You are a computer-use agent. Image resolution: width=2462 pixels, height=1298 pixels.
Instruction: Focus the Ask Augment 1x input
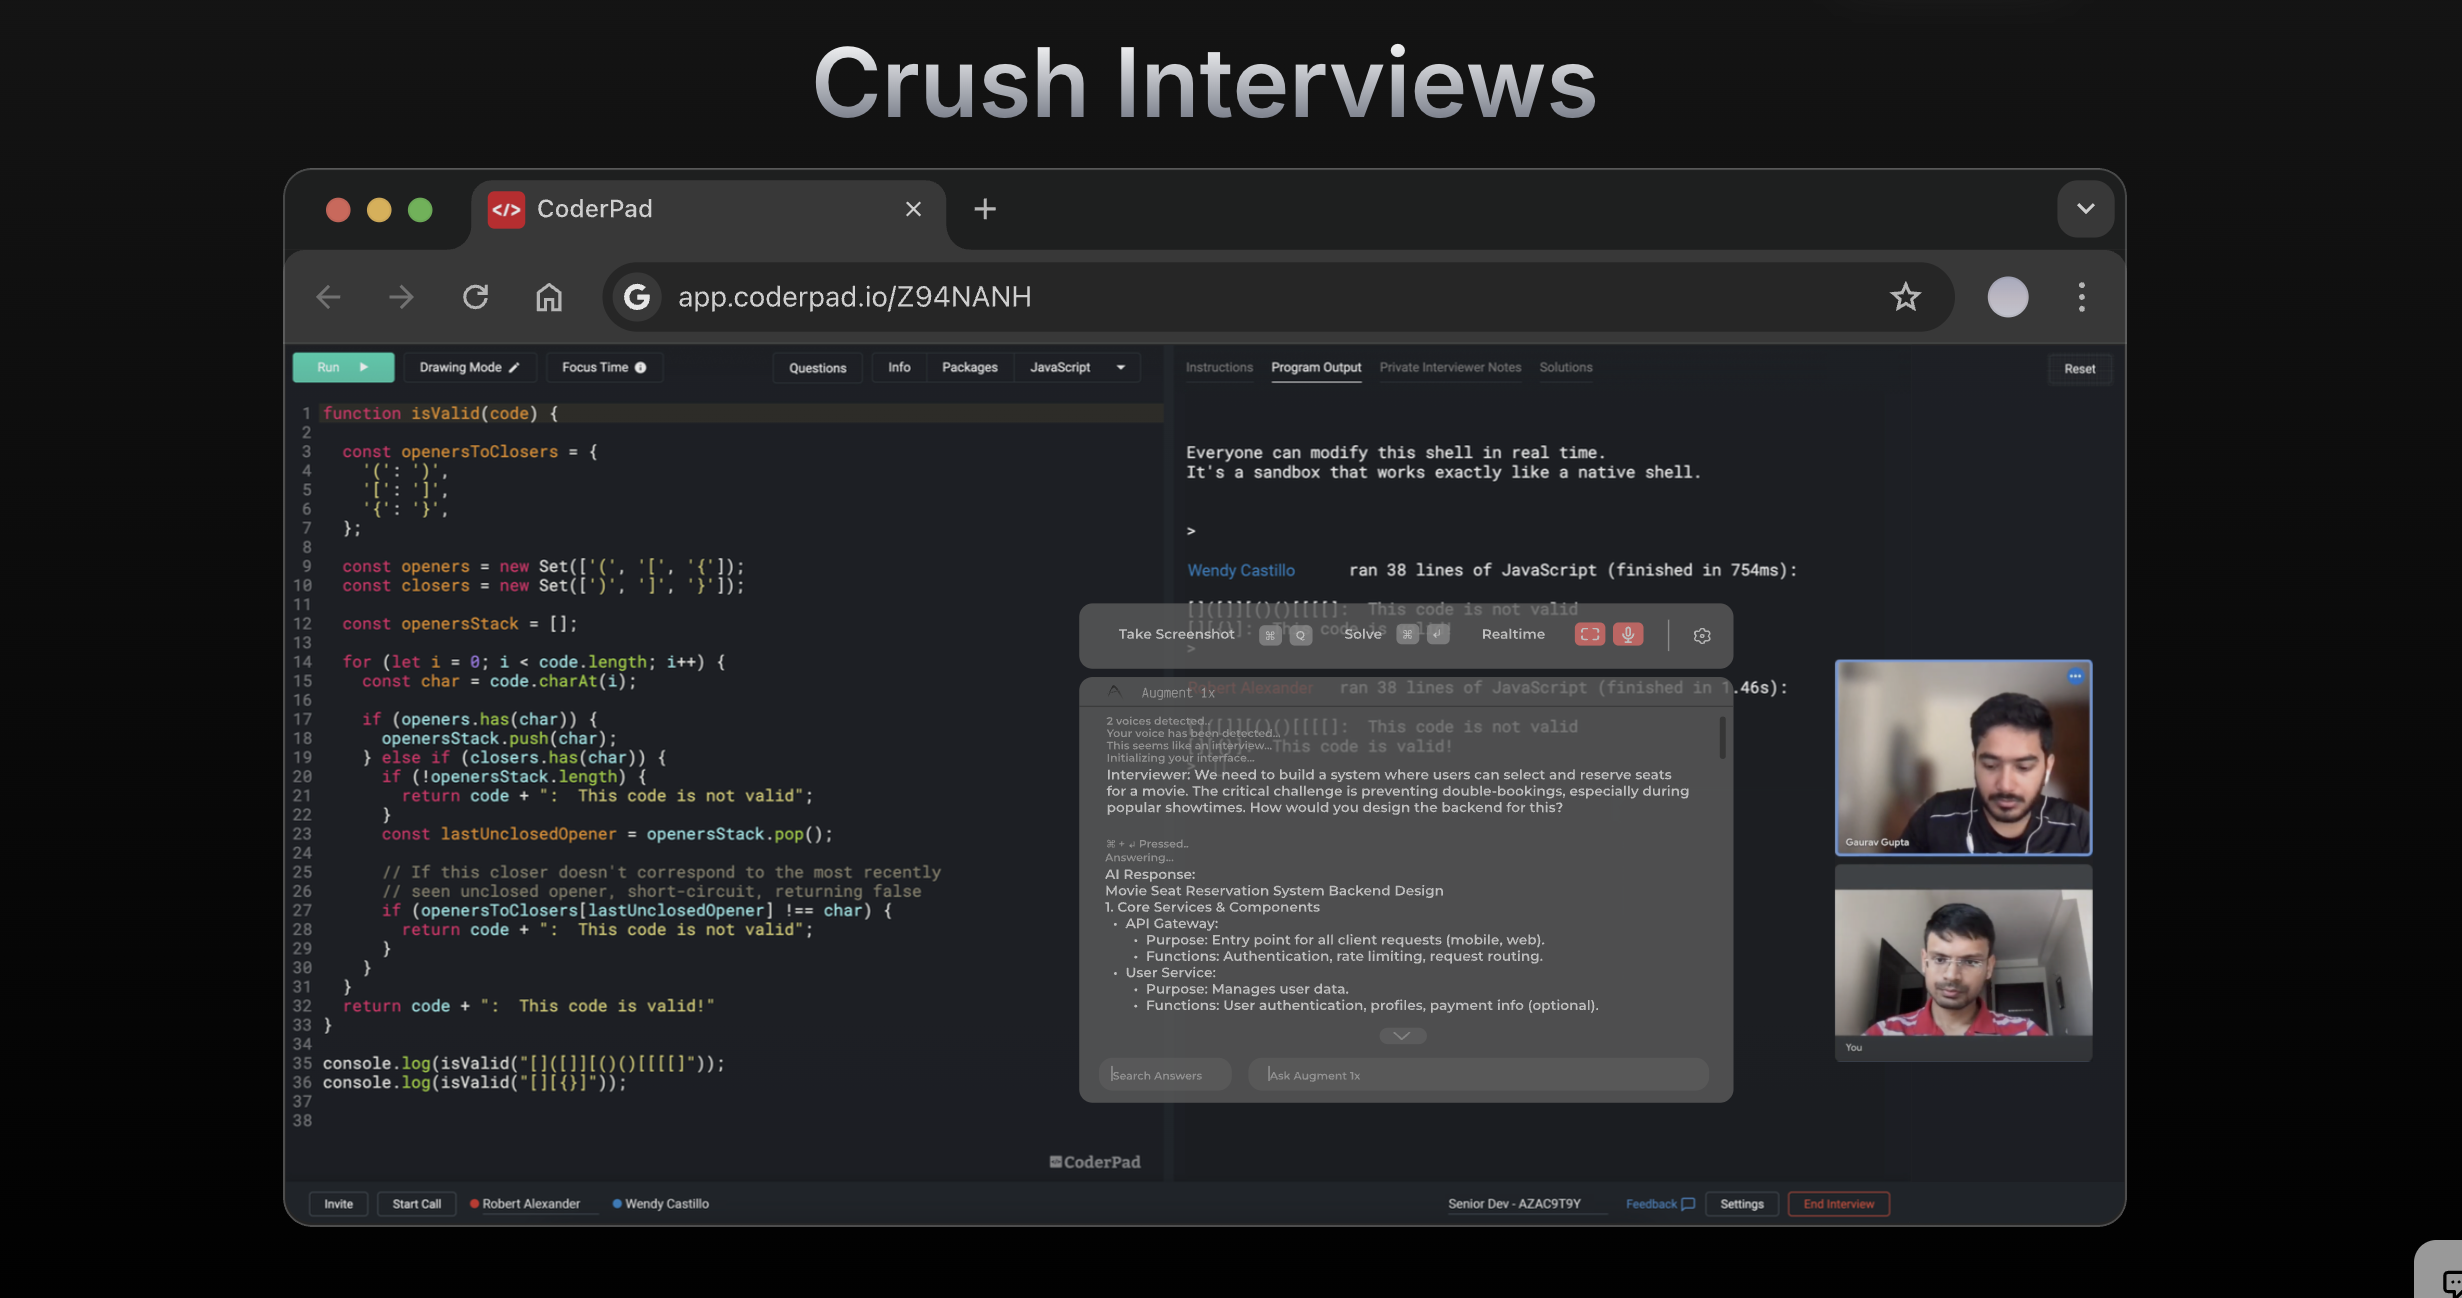pos(1478,1075)
